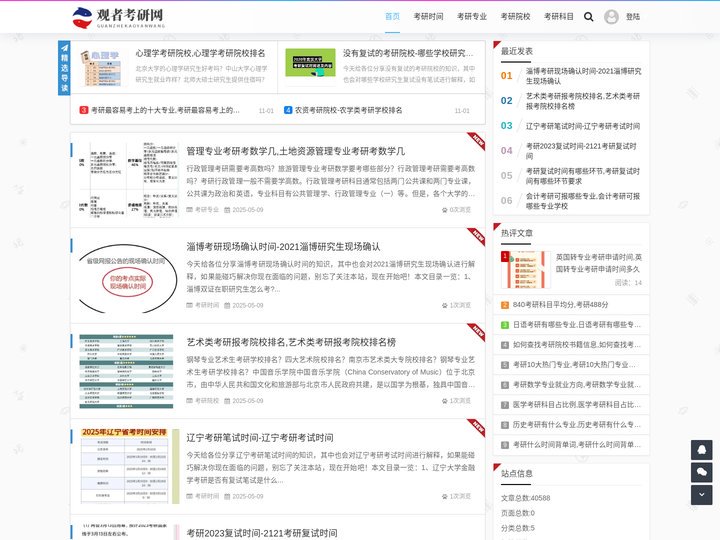Open article 考研2023复试时间-2121考研复试时间

coord(262,533)
